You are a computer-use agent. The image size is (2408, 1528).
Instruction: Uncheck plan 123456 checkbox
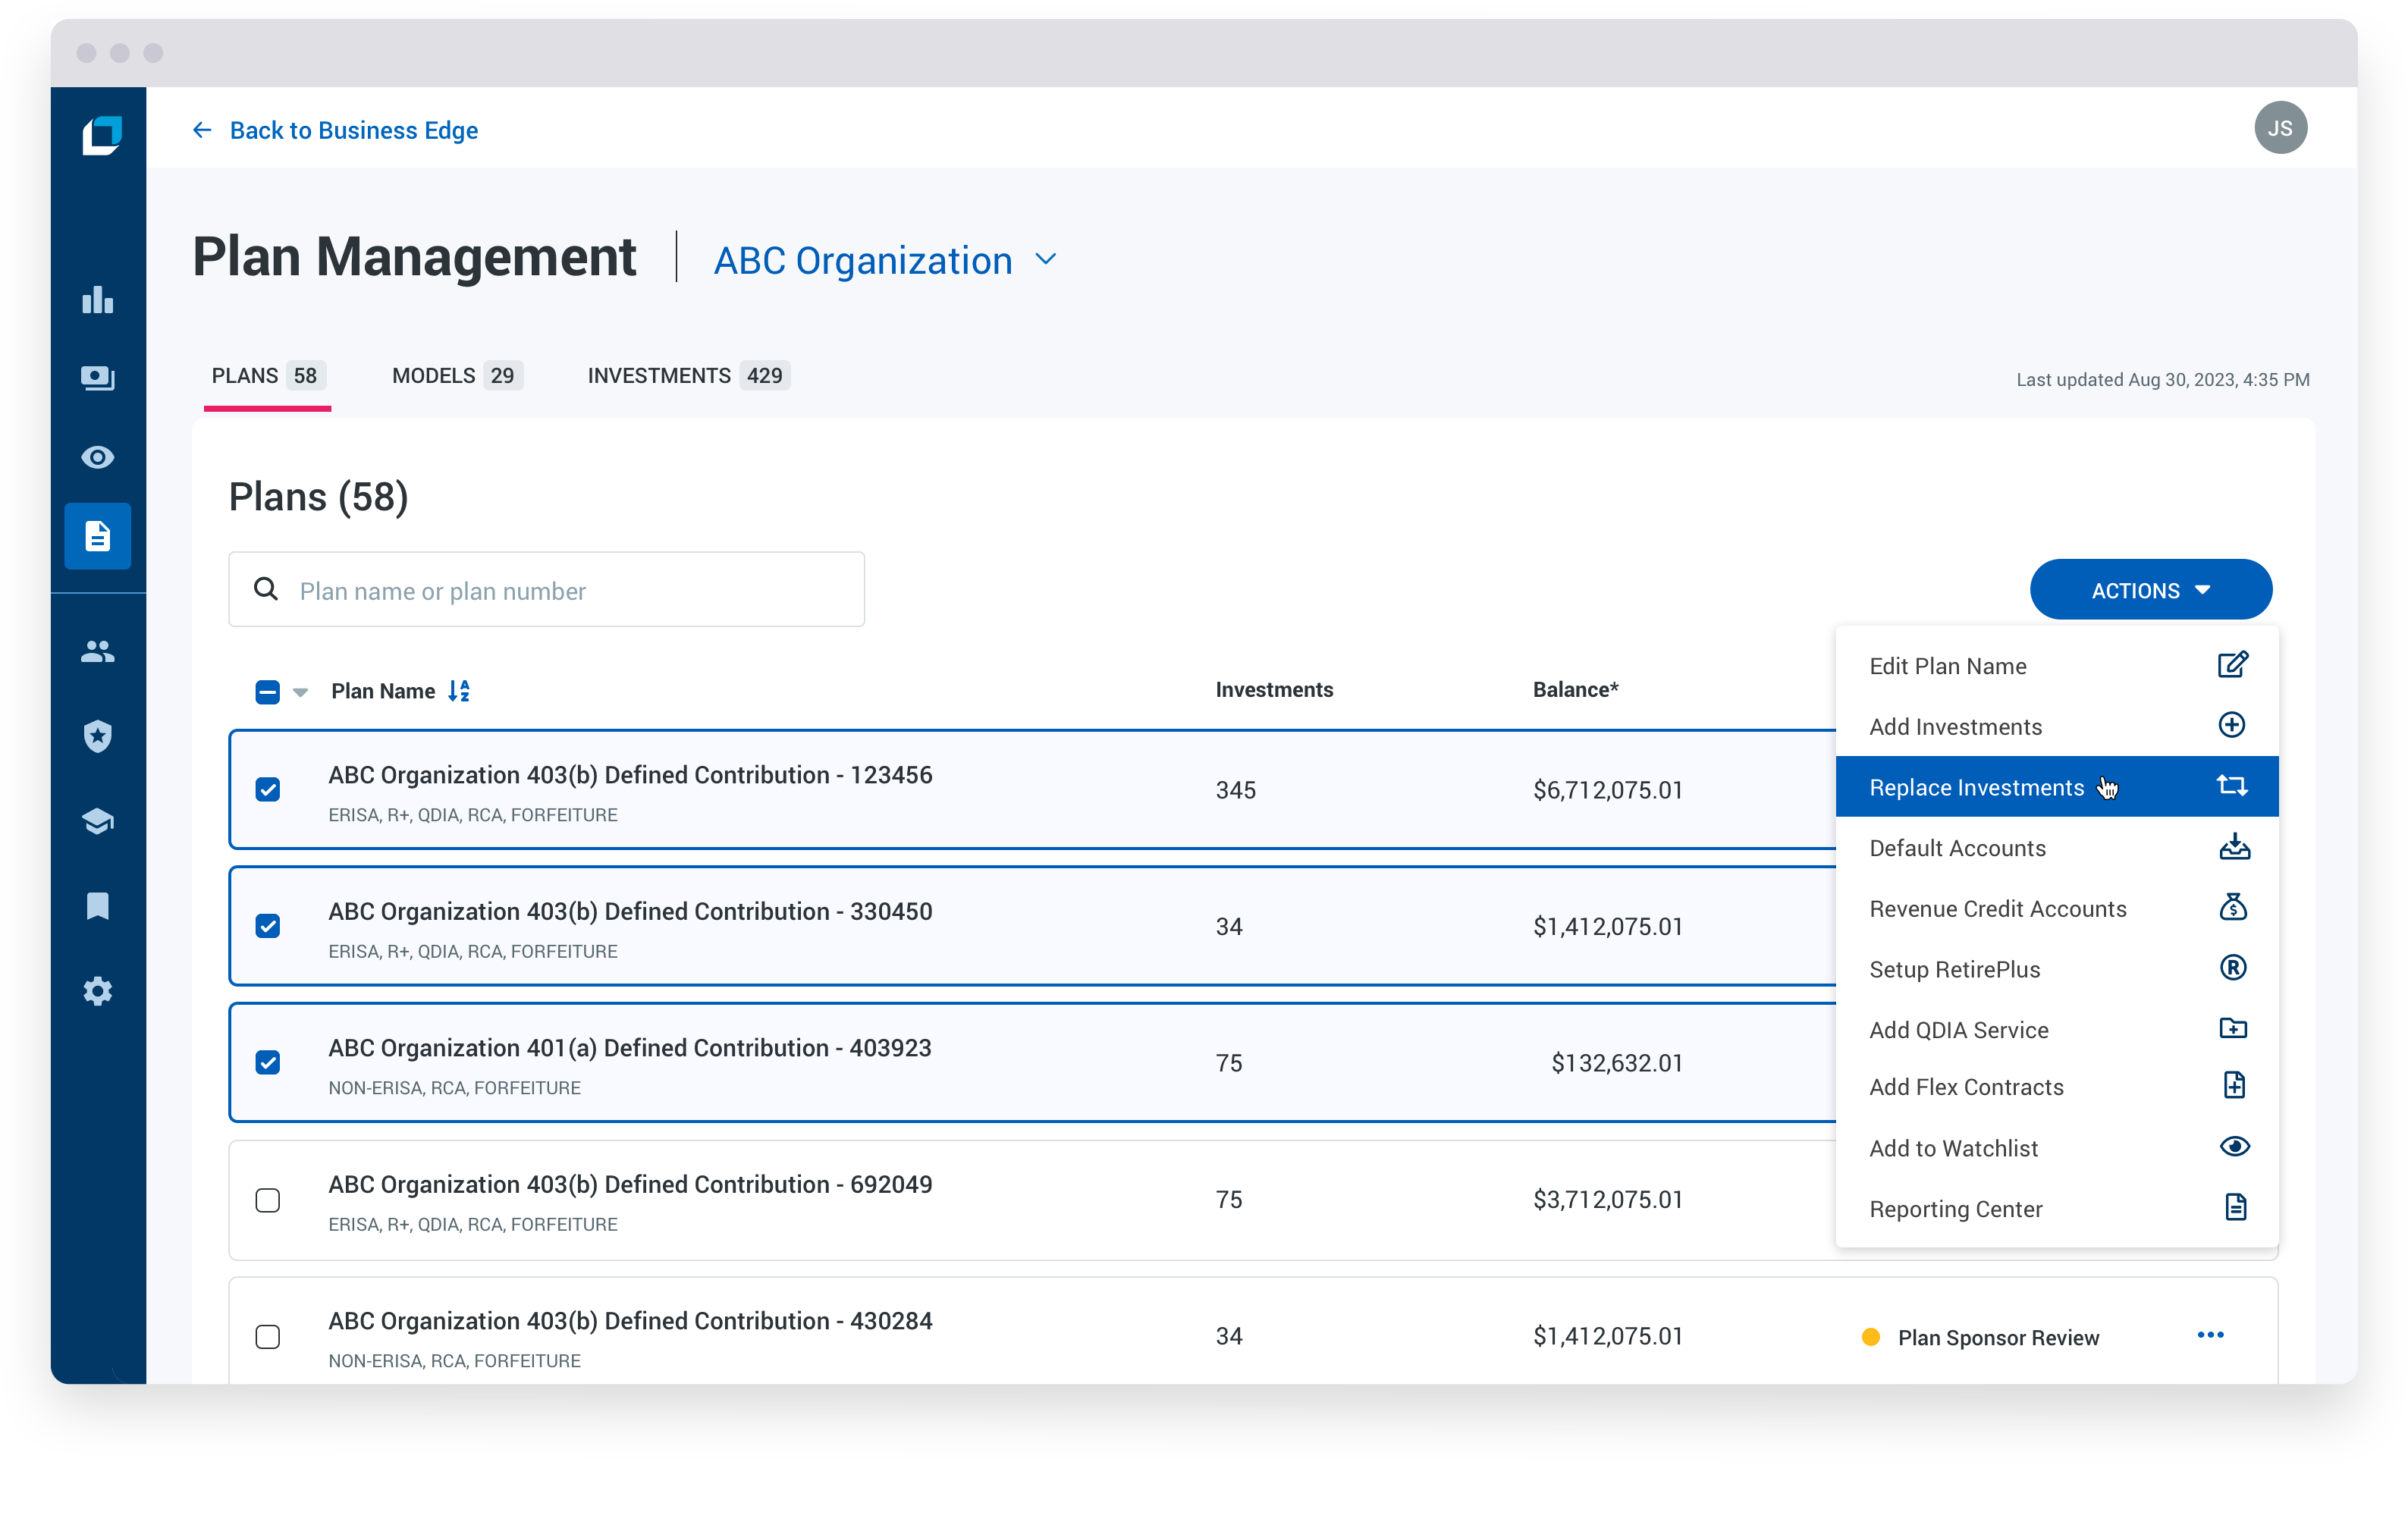tap(267, 790)
